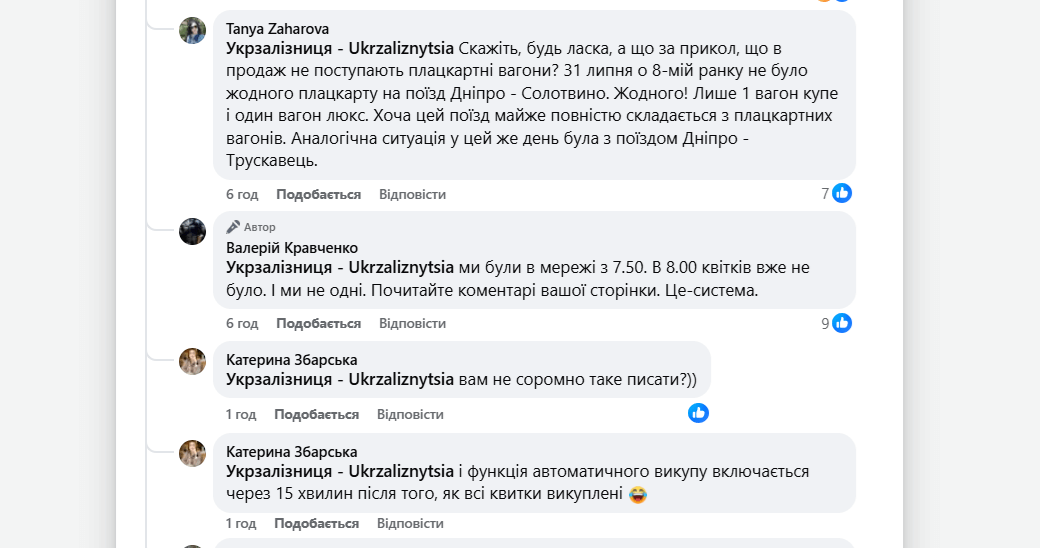This screenshot has height=548, width=1040.
Task: Like Валерій Кравченко's comment via Подобається
Action: pos(318,324)
